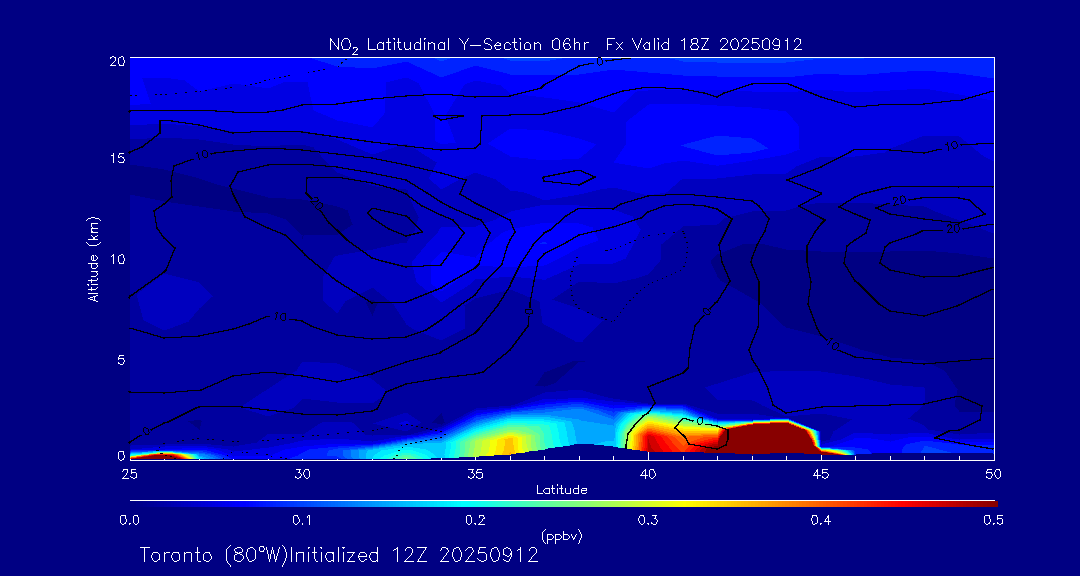Click latitude axis tick label "40"
The image size is (1080, 576).
648,474
